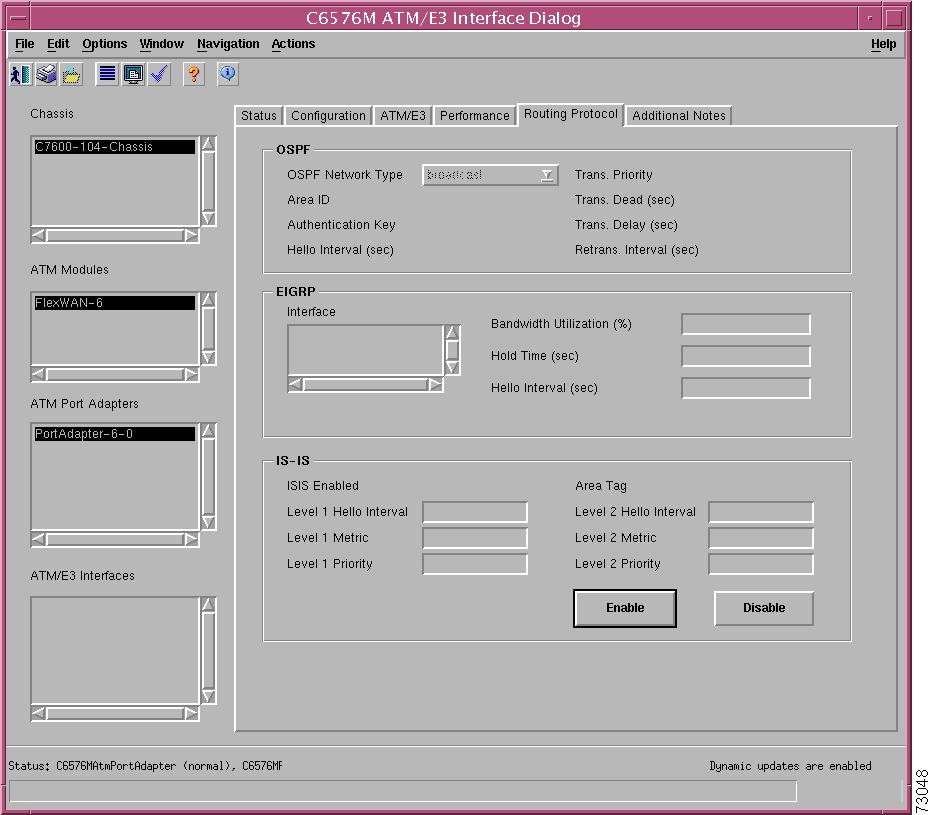Click the ATM Port Adapters scroll-down arrow
Screen dimensions: 932x815
pos(208,522)
